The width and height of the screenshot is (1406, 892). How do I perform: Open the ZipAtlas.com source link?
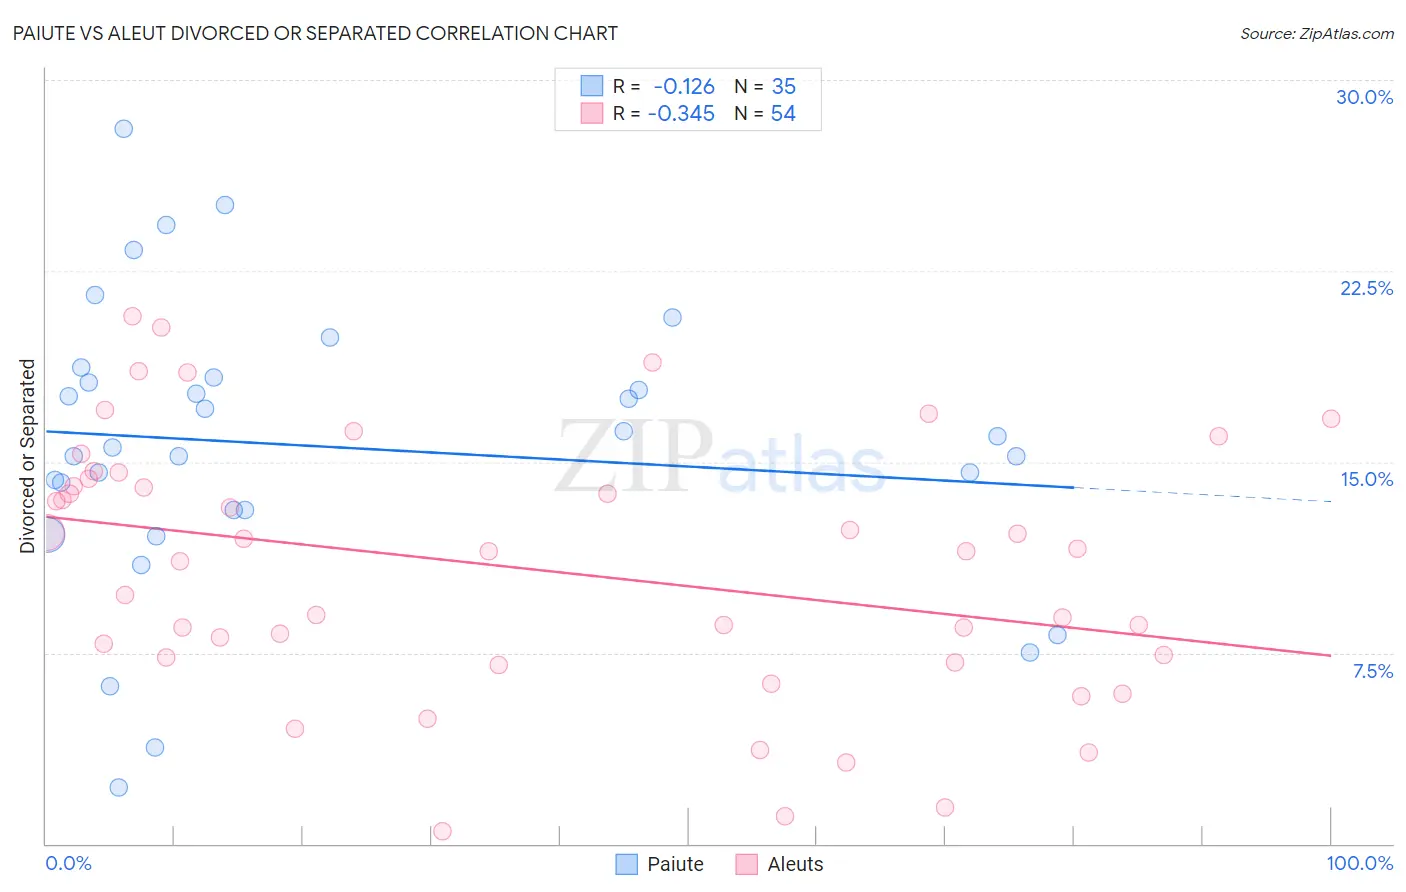tap(1317, 33)
